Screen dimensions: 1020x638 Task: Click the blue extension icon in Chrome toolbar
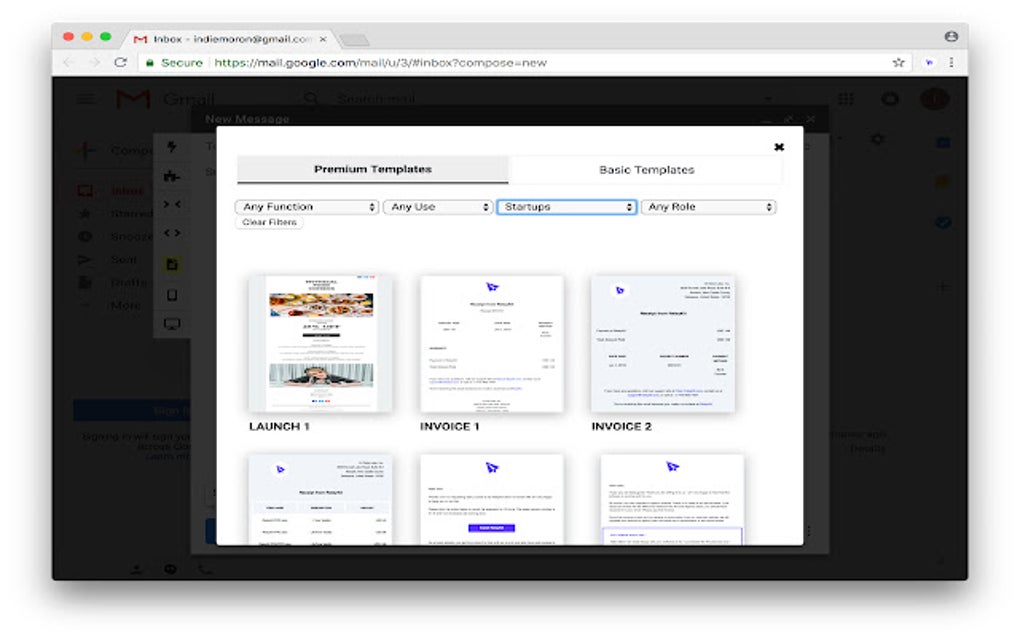coord(929,62)
